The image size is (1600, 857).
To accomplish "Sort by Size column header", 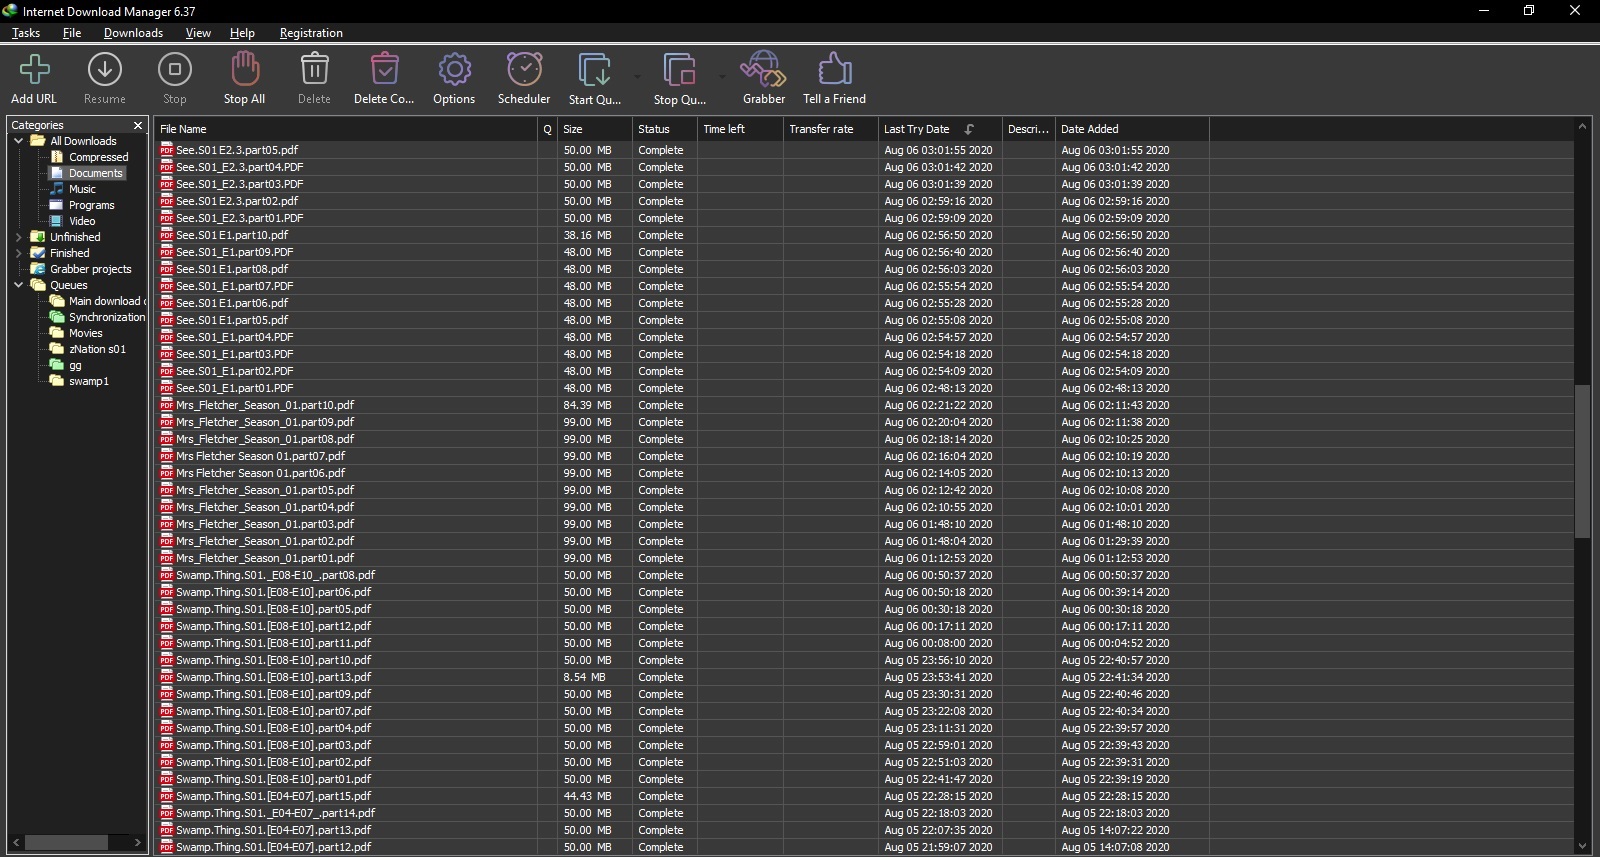I will click(x=594, y=129).
